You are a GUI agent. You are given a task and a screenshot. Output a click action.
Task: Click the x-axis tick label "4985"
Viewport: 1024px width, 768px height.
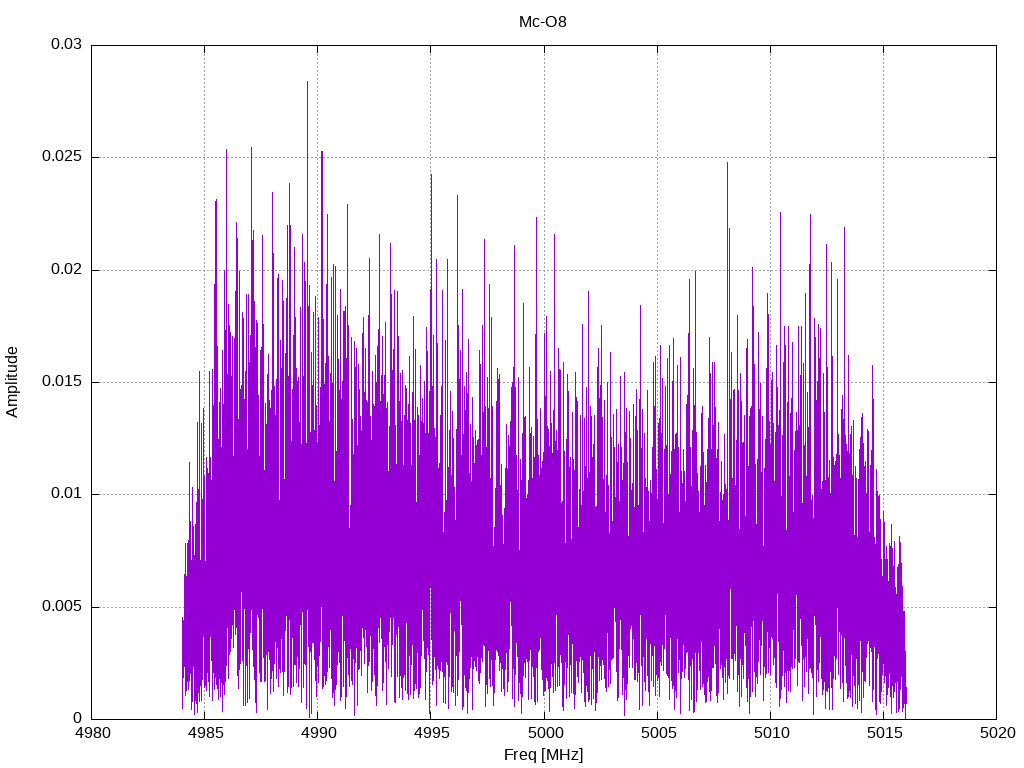[x=205, y=733]
